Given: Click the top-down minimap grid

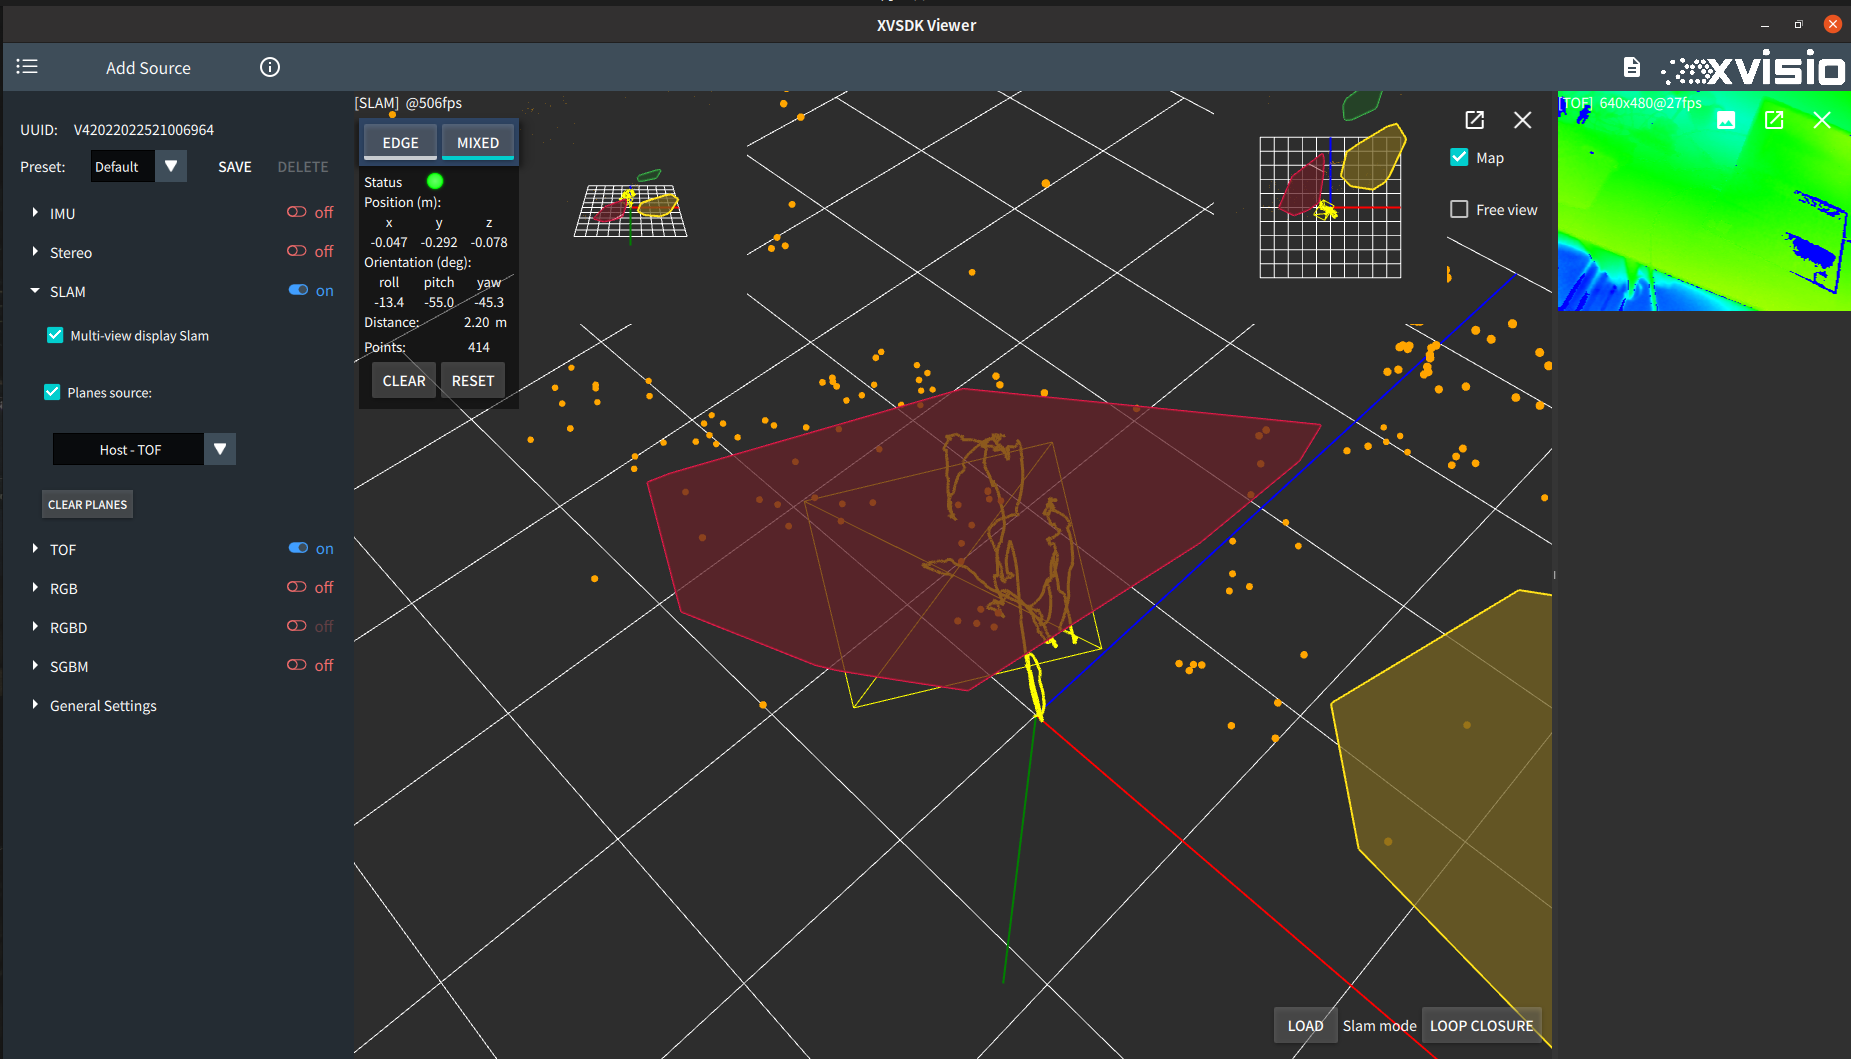Looking at the screenshot, I should pyautogui.click(x=1330, y=207).
